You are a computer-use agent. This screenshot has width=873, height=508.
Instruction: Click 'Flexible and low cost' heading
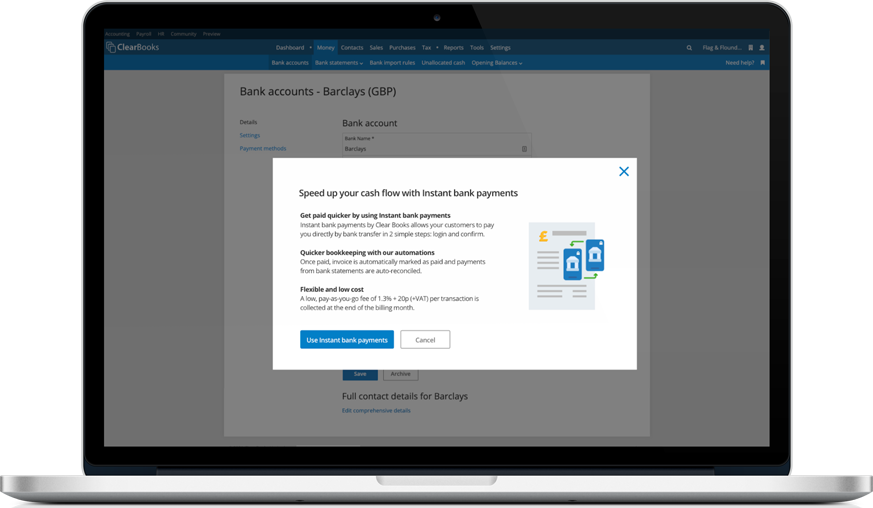(x=332, y=289)
